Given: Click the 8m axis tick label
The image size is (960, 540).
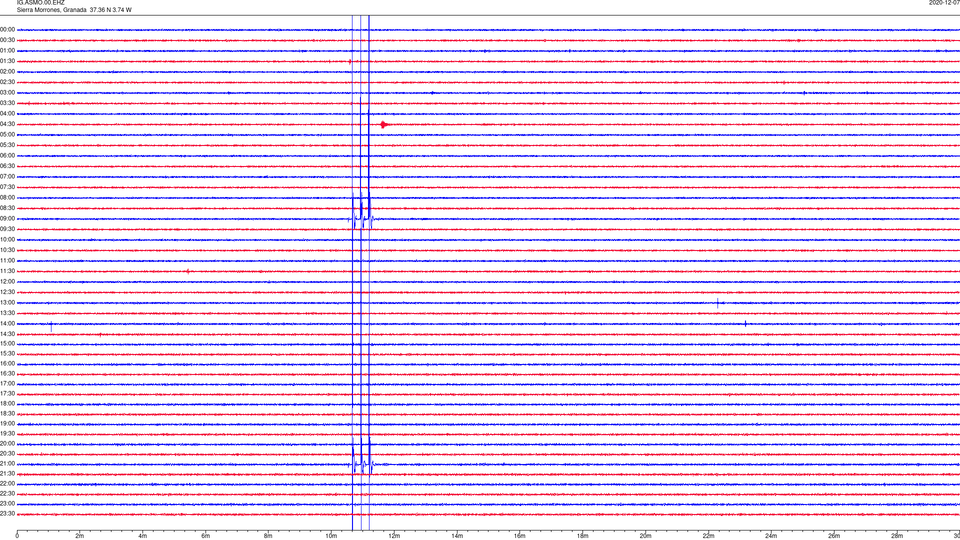Looking at the screenshot, I should pyautogui.click(x=268, y=536).
